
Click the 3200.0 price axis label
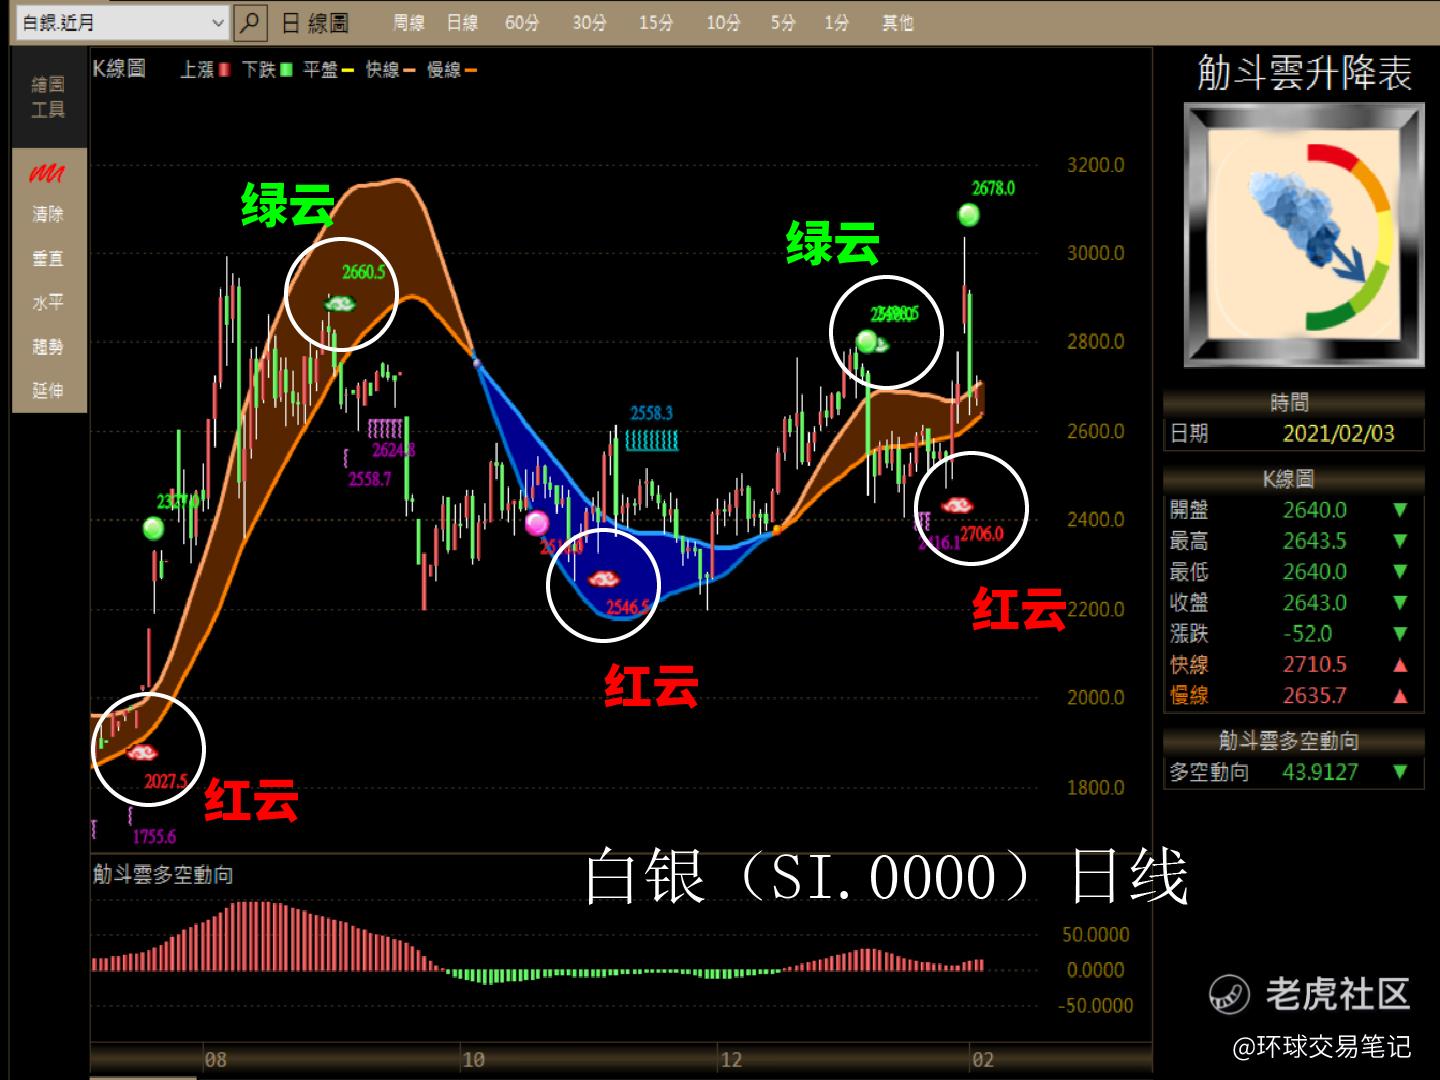coord(1095,165)
